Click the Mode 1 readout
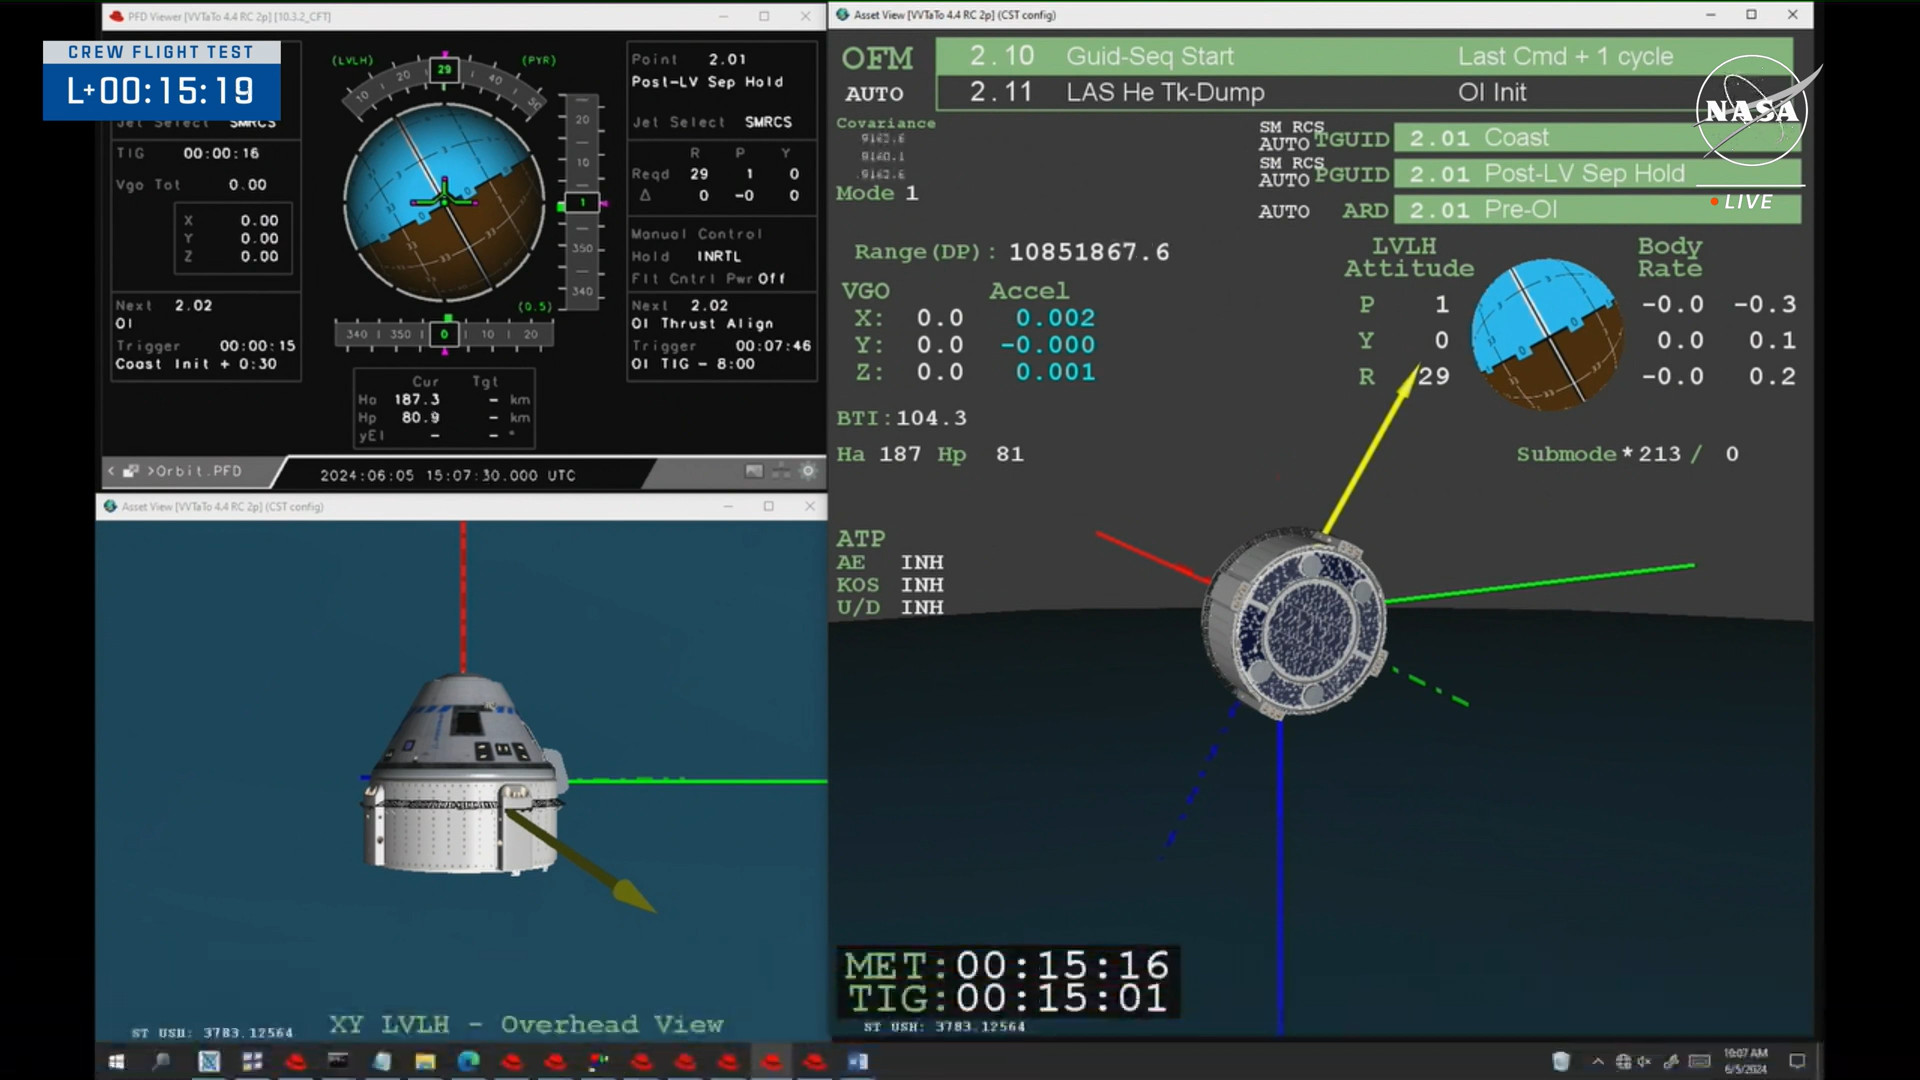This screenshot has height=1080, width=1920. pyautogui.click(x=877, y=193)
